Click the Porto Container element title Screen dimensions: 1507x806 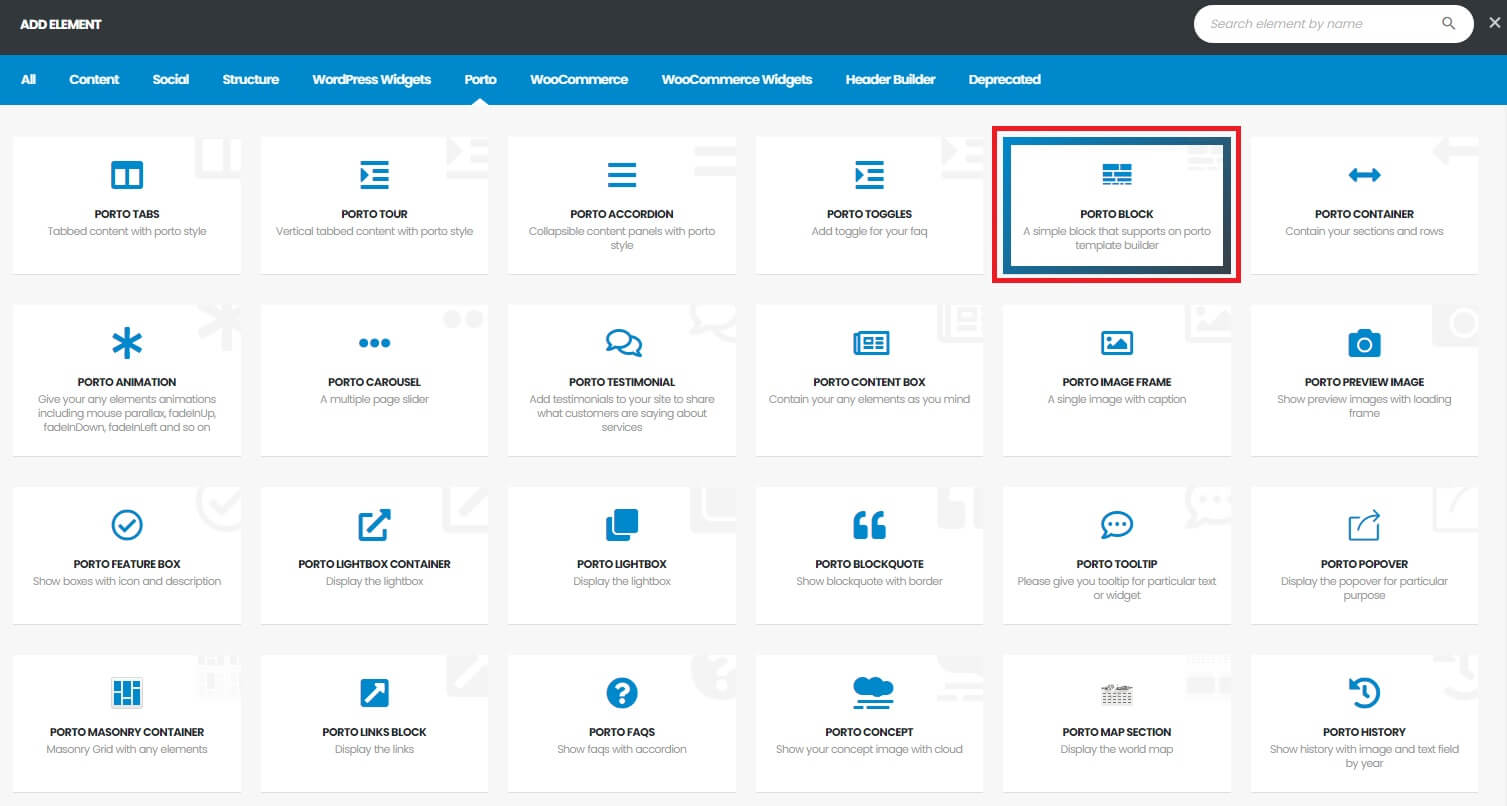tap(1364, 214)
